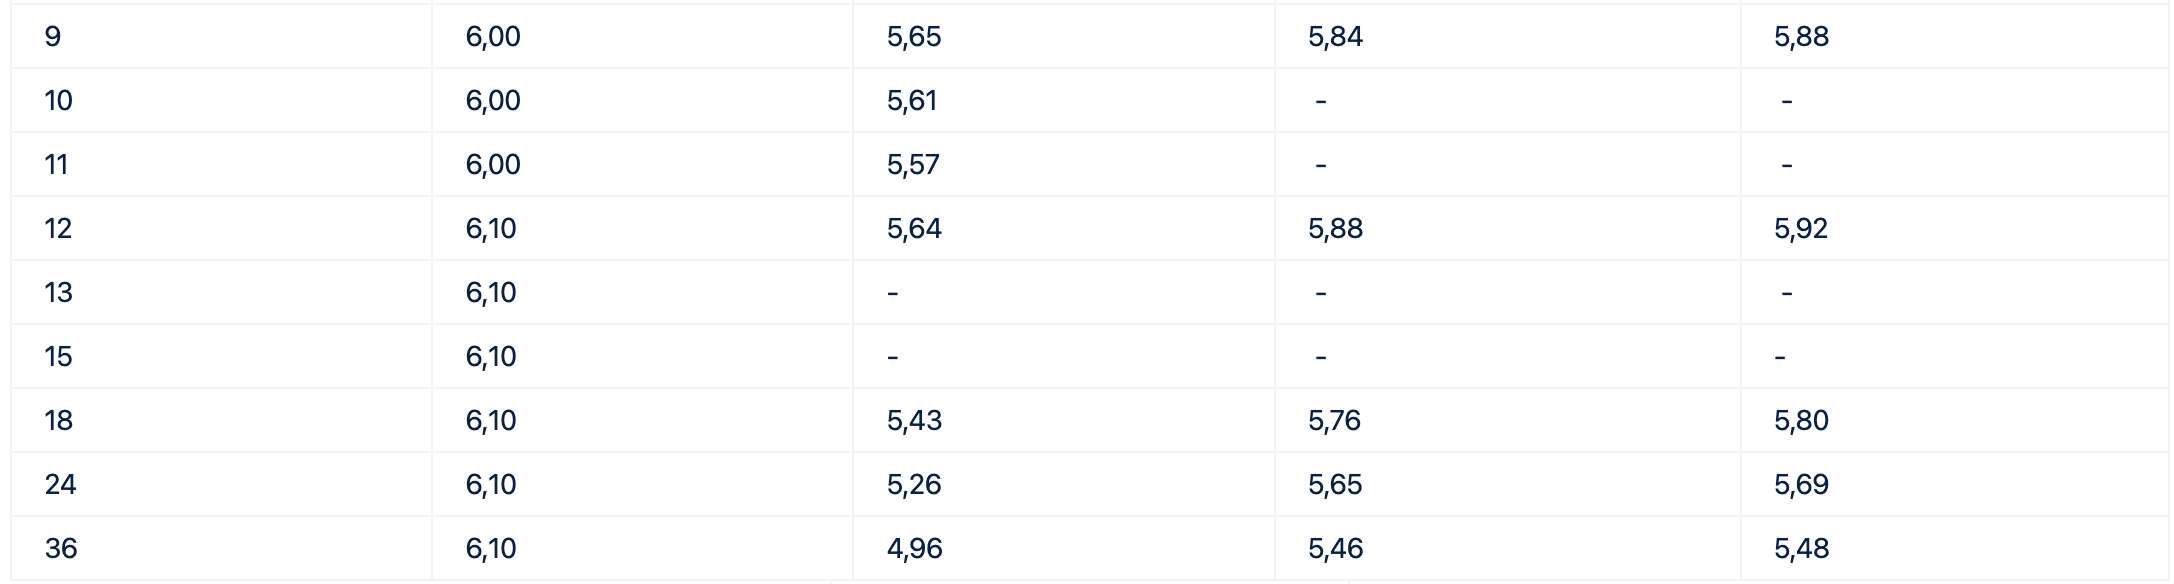The width and height of the screenshot is (2174, 584).
Task: Click the 4,96 value in row 36
Action: (914, 549)
